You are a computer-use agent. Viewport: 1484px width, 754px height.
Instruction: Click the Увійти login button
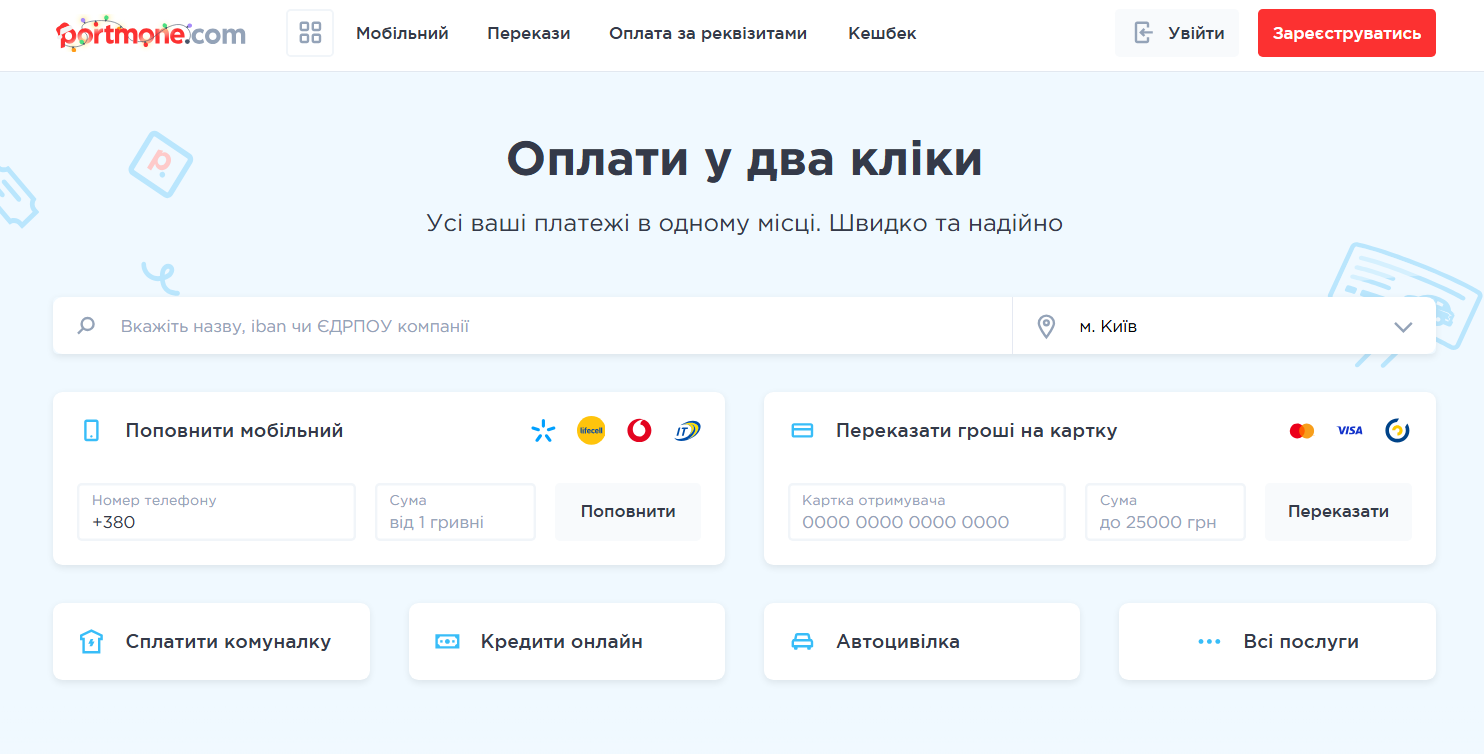(1177, 33)
